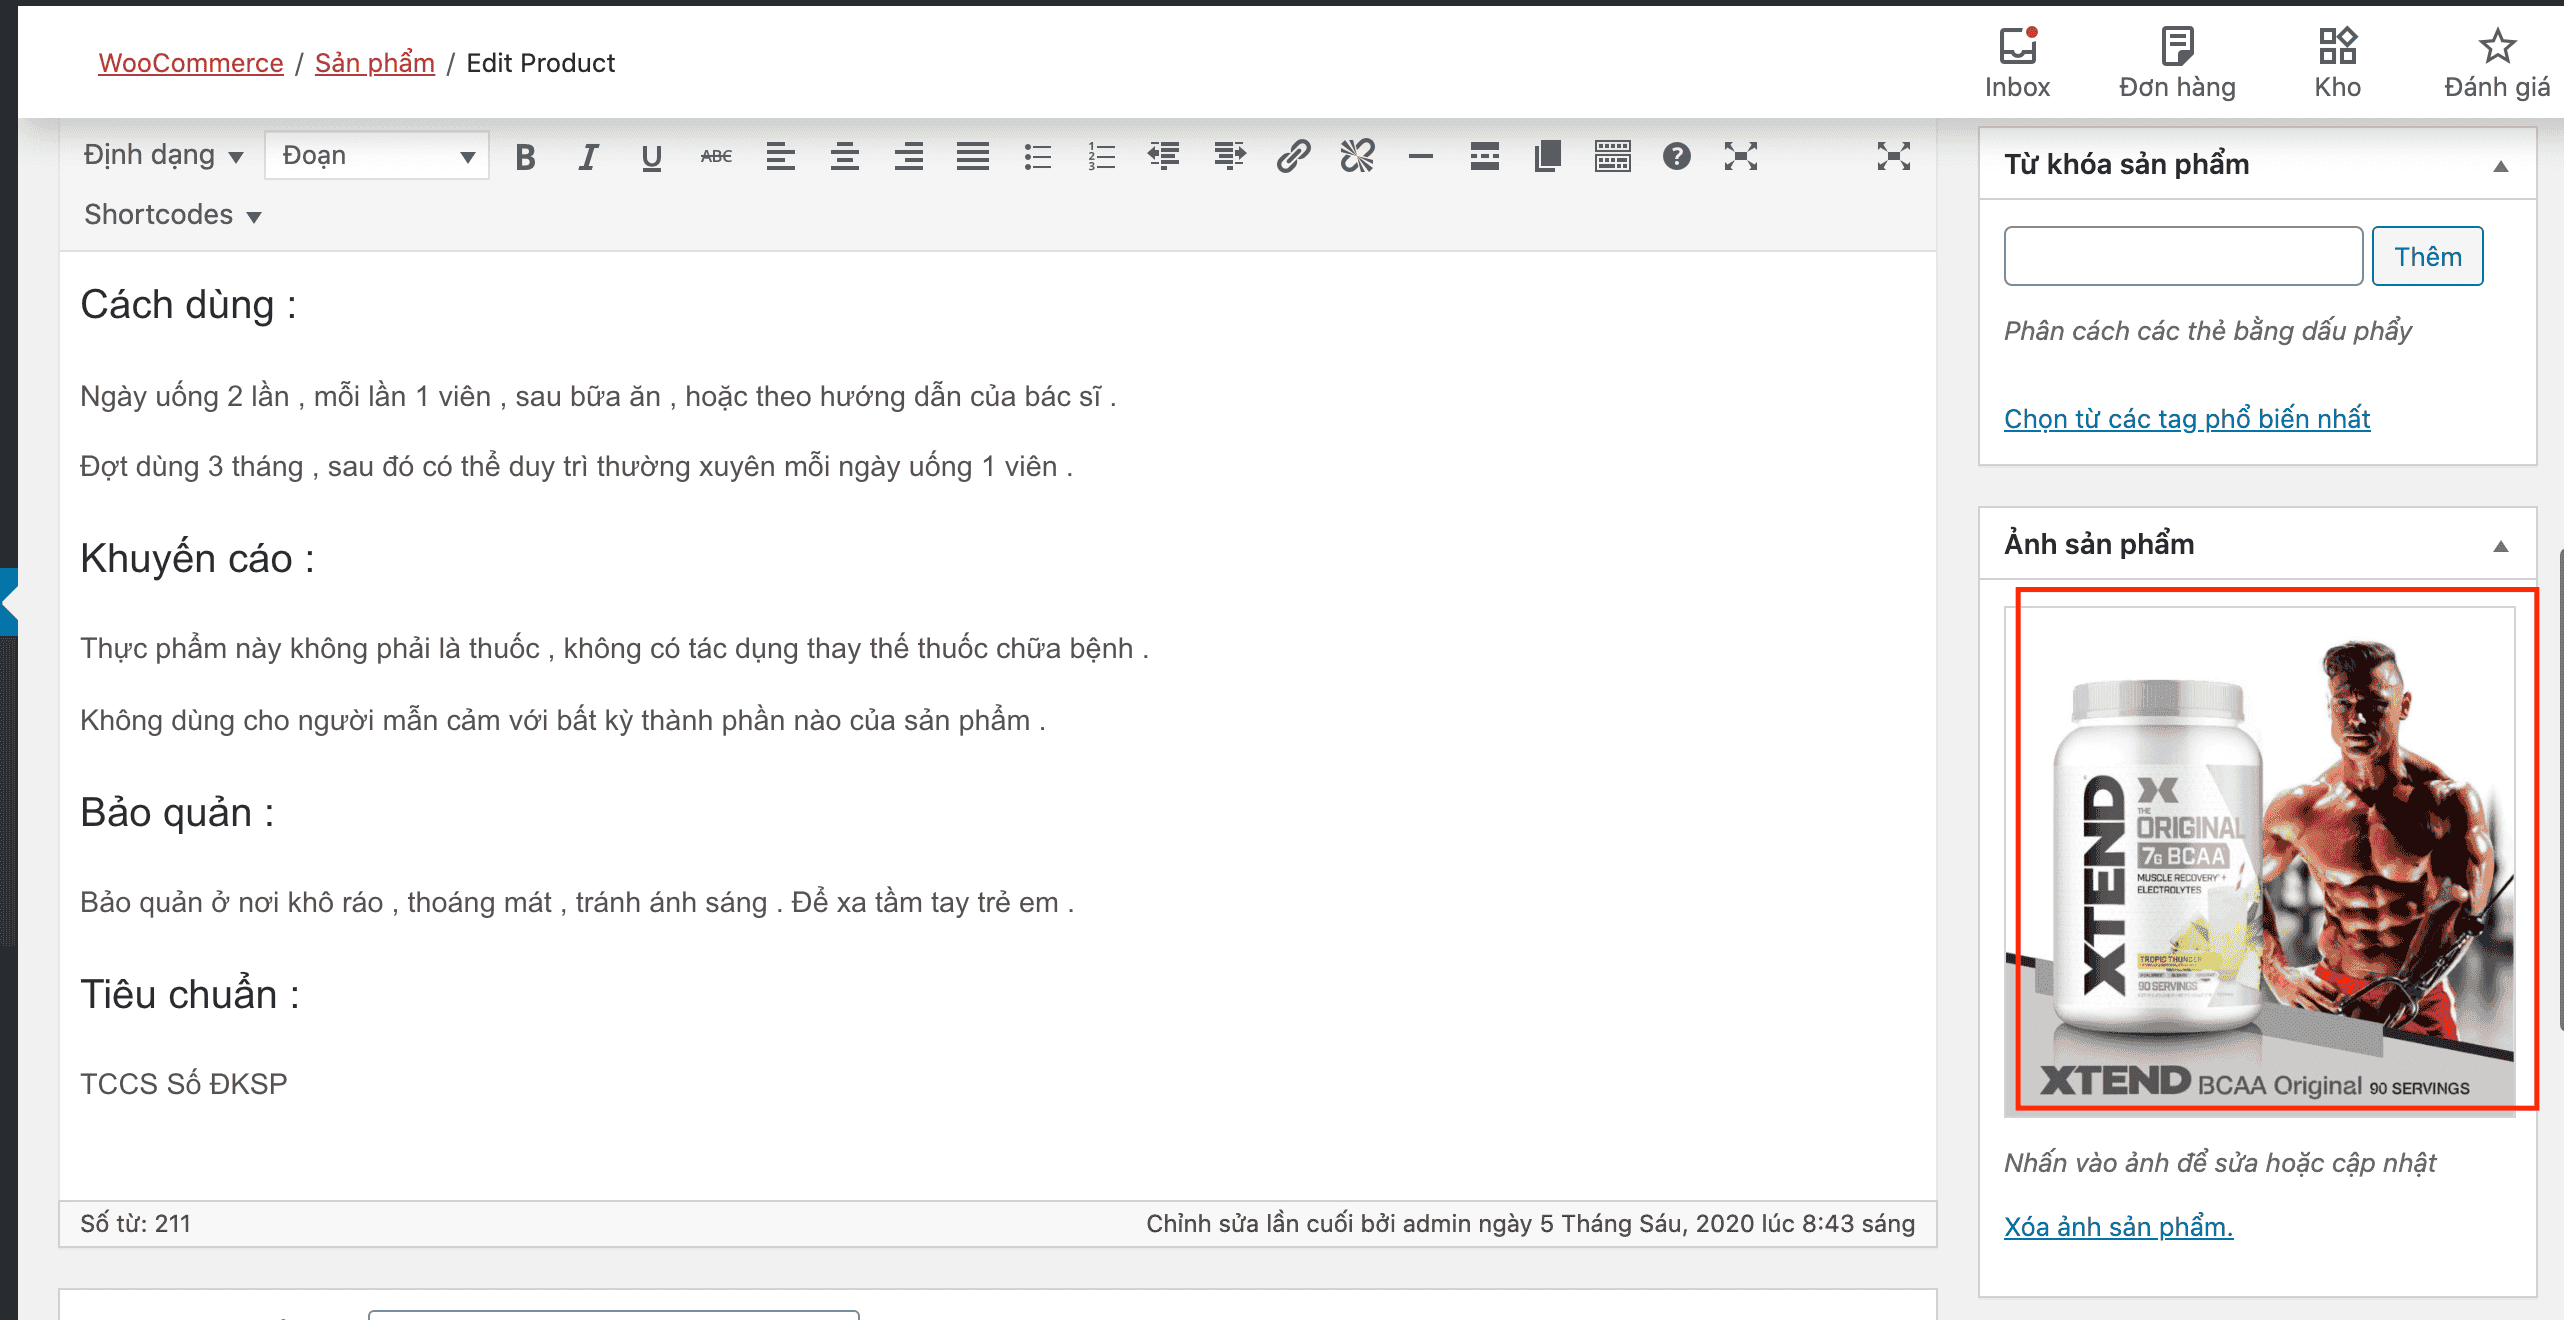Apply underline formatting
The image size is (2564, 1320).
tap(652, 157)
